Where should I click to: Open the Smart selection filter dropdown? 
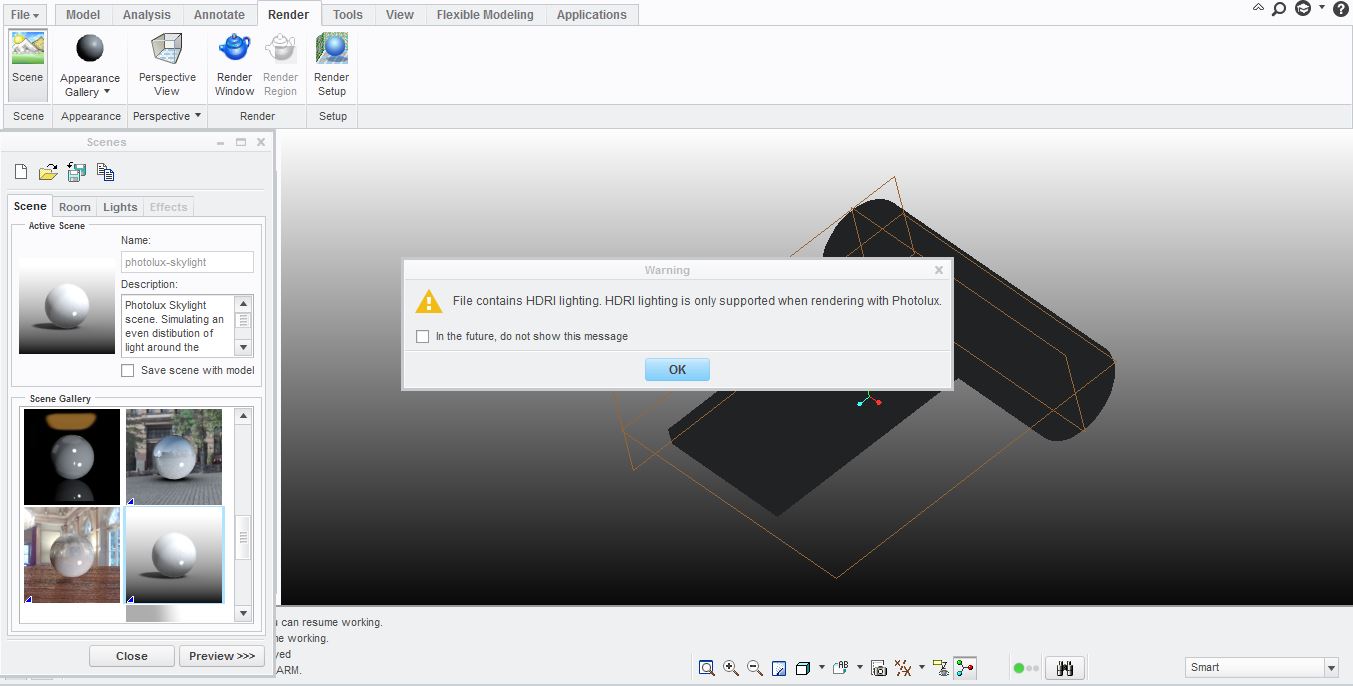(x=1331, y=668)
